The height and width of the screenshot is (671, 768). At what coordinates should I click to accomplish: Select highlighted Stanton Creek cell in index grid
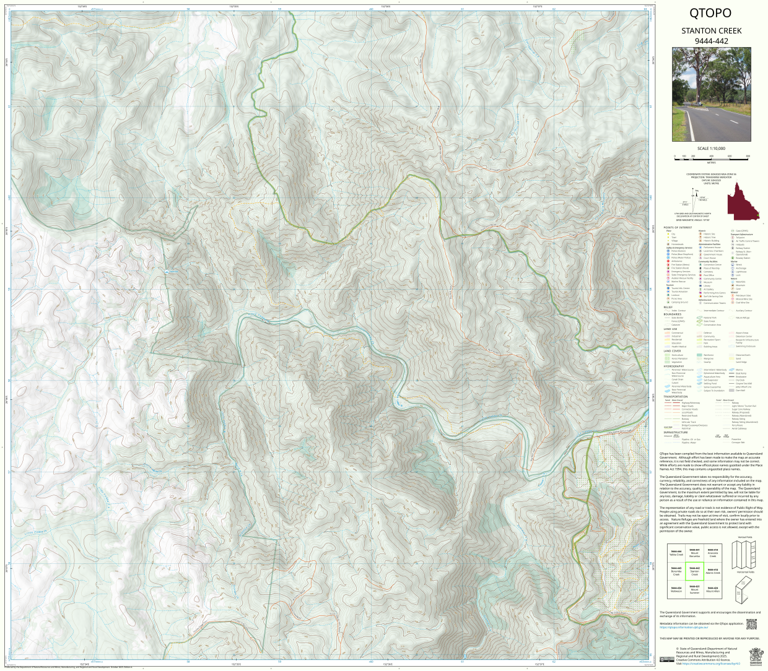[694, 571]
